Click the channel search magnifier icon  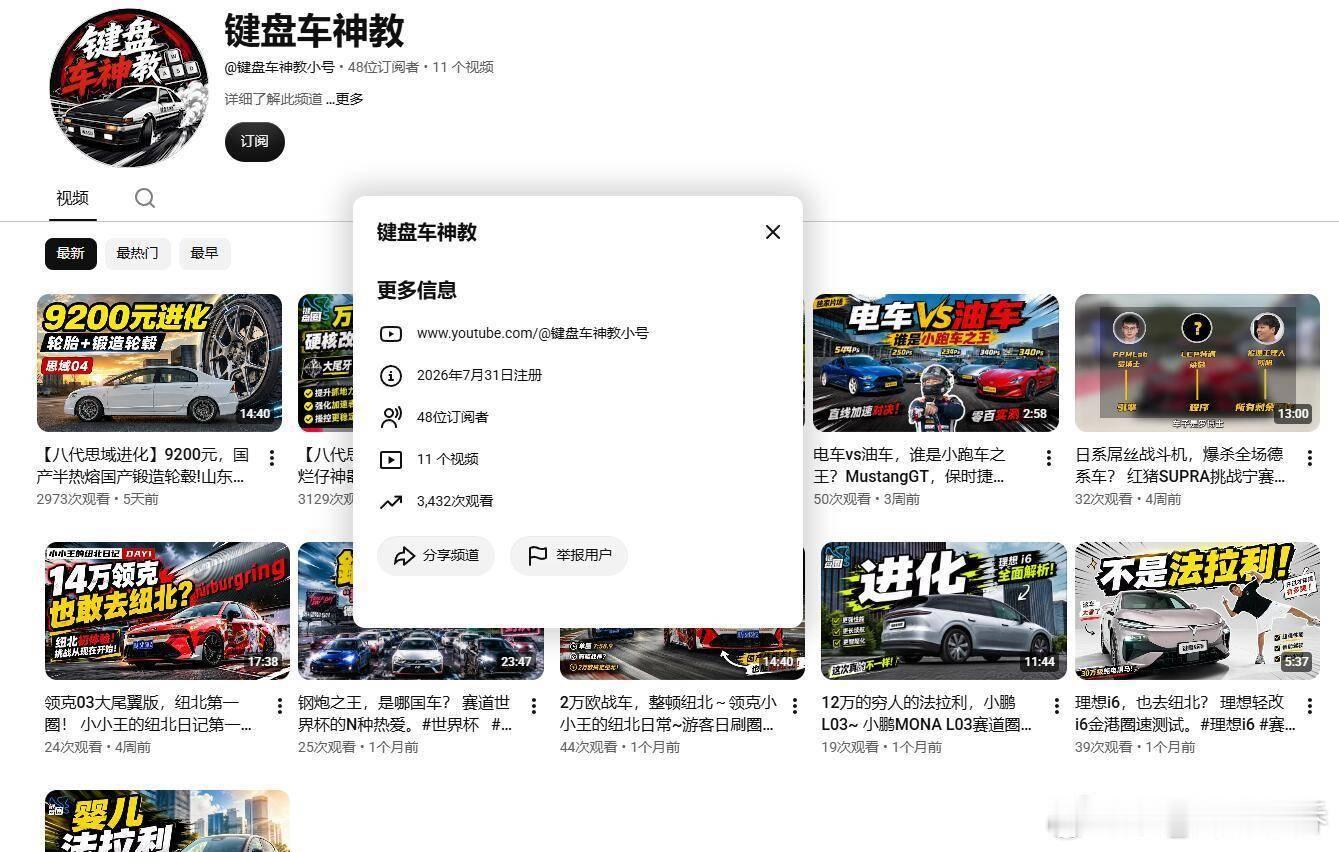[145, 198]
